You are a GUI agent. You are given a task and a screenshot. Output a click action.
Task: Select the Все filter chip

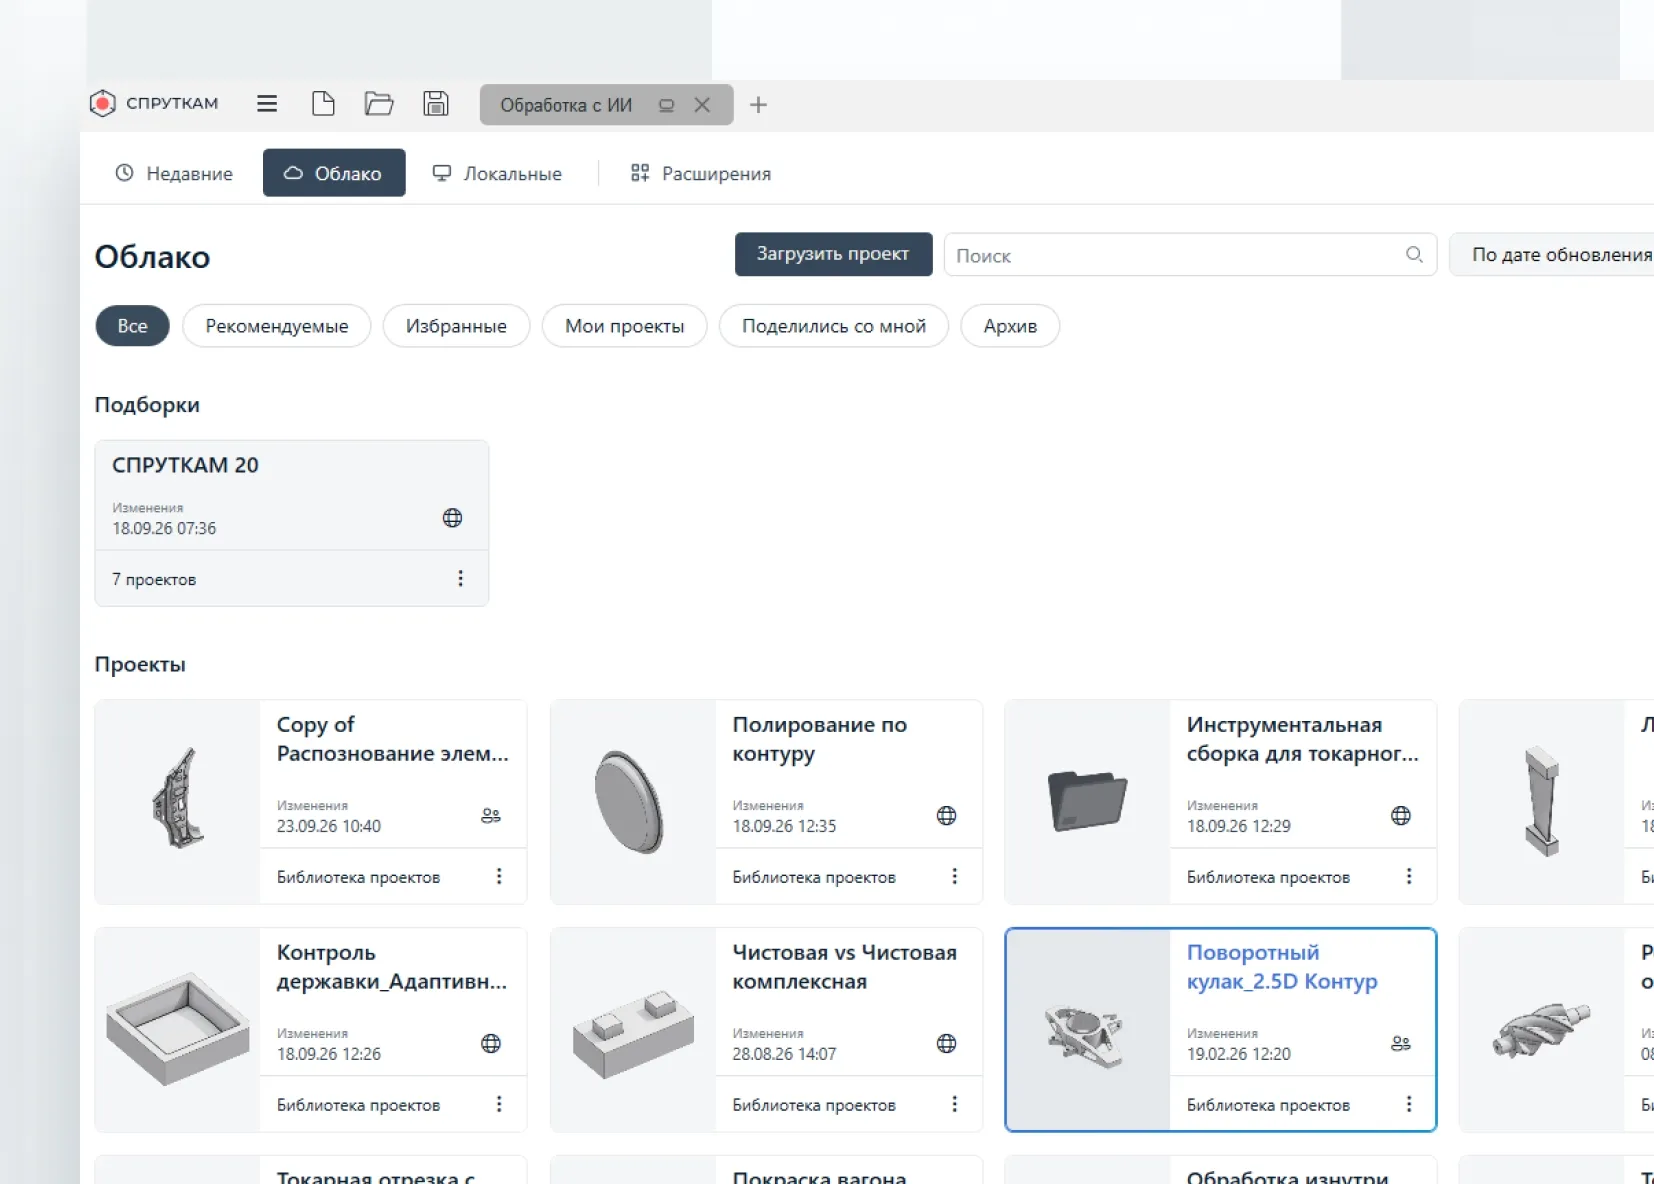pos(132,326)
